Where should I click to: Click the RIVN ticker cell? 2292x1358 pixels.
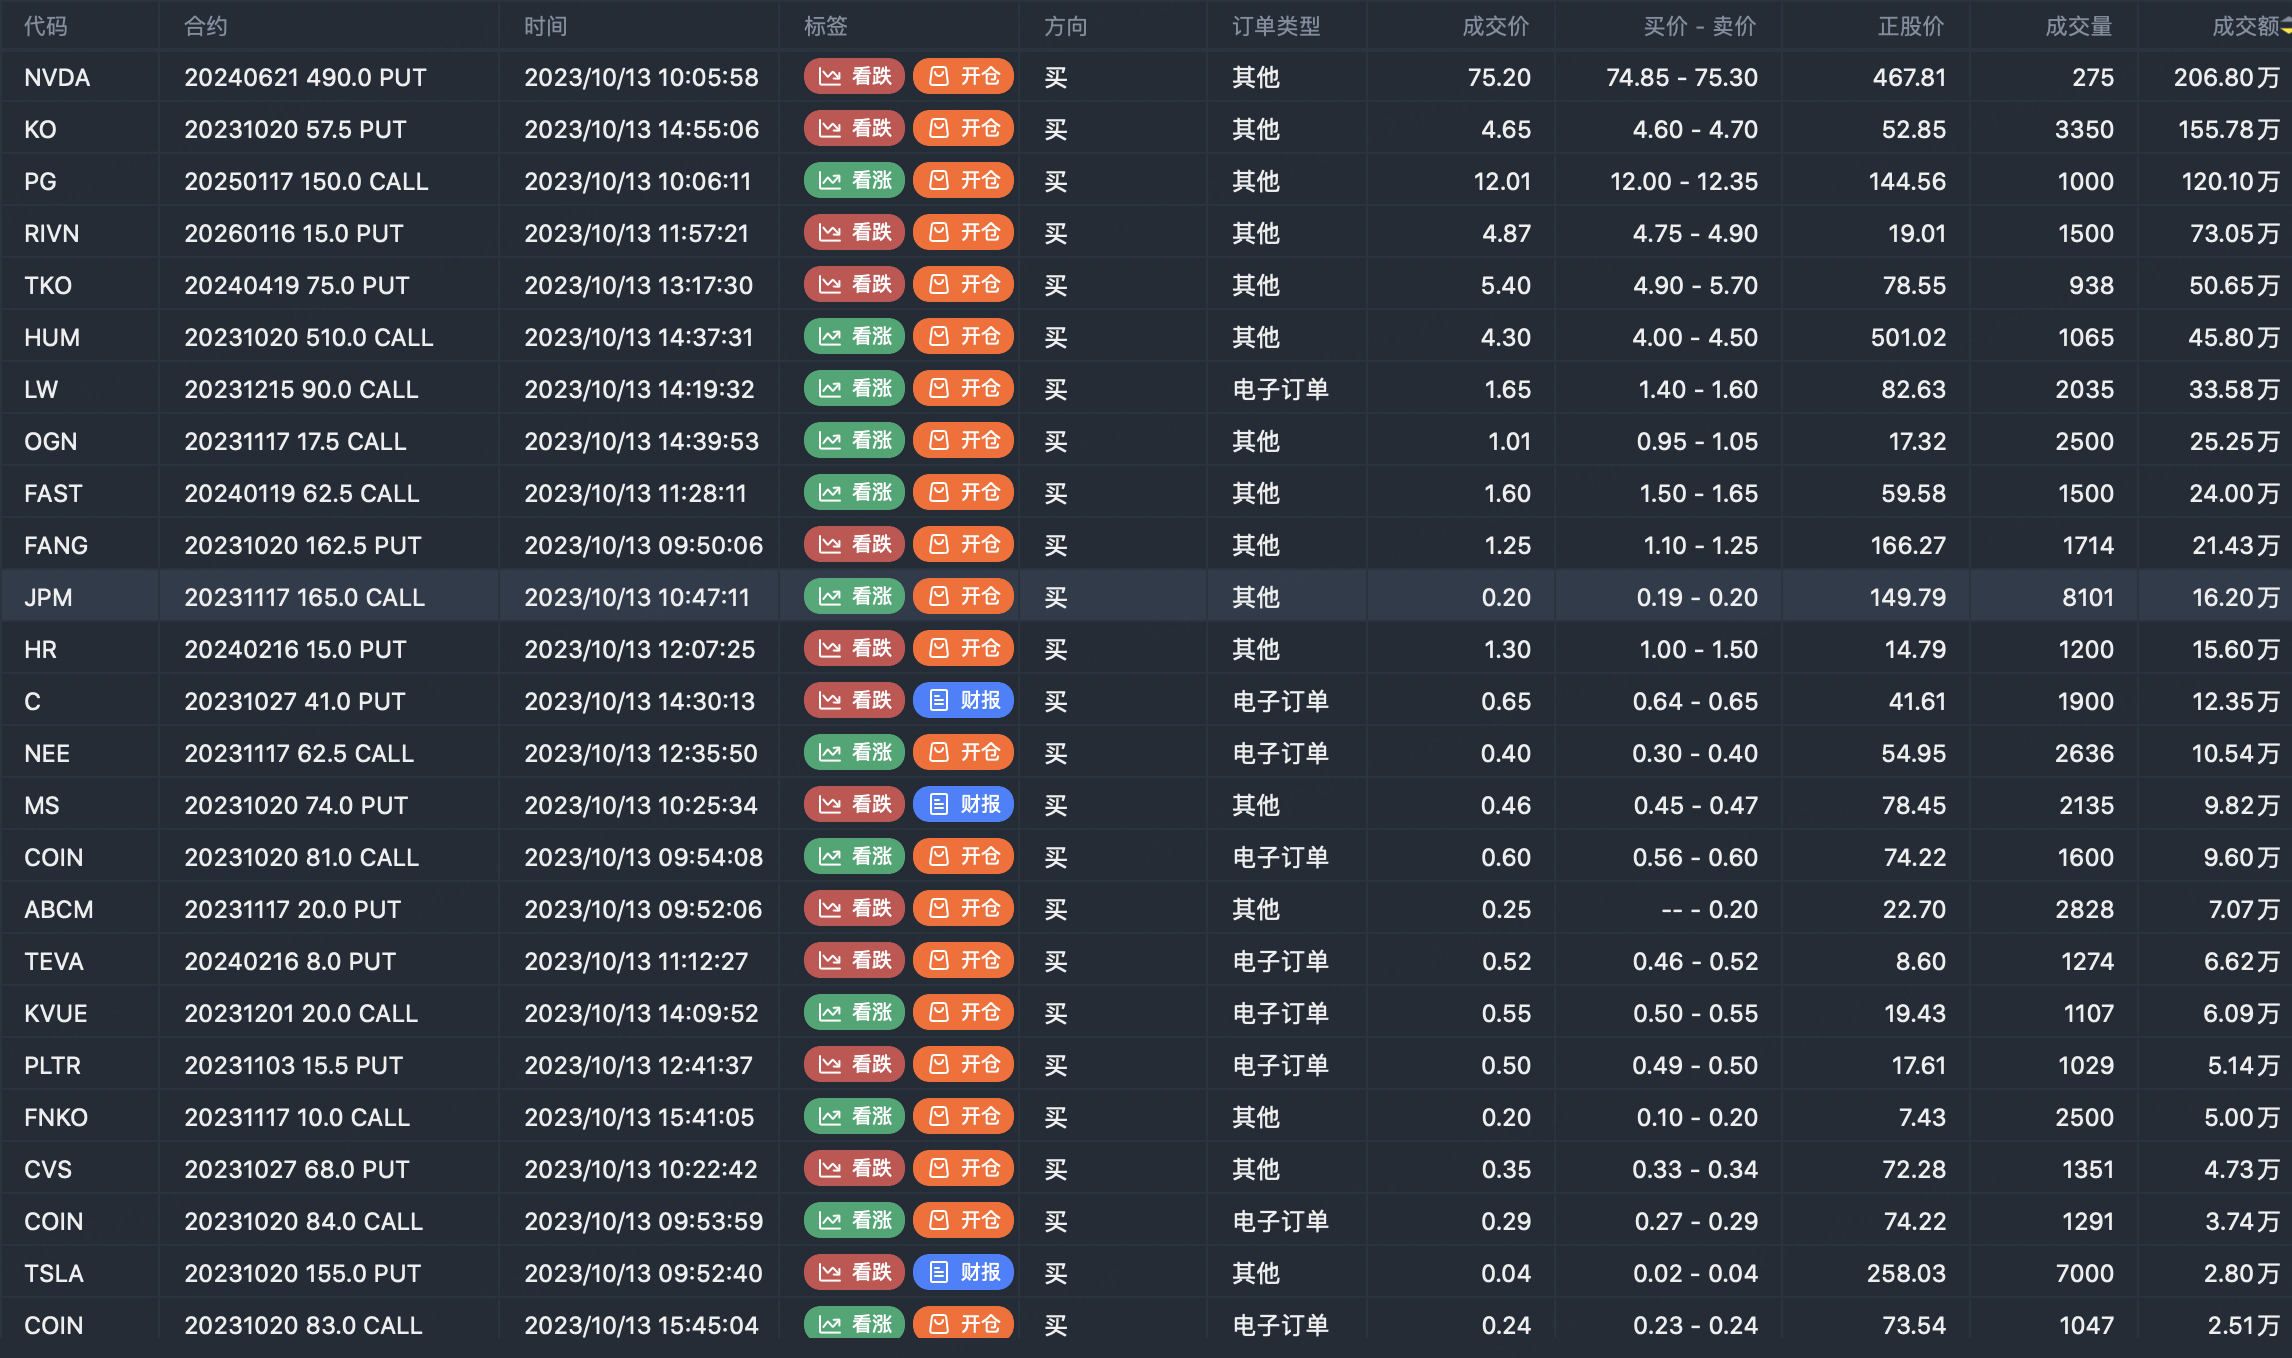pos(52,233)
